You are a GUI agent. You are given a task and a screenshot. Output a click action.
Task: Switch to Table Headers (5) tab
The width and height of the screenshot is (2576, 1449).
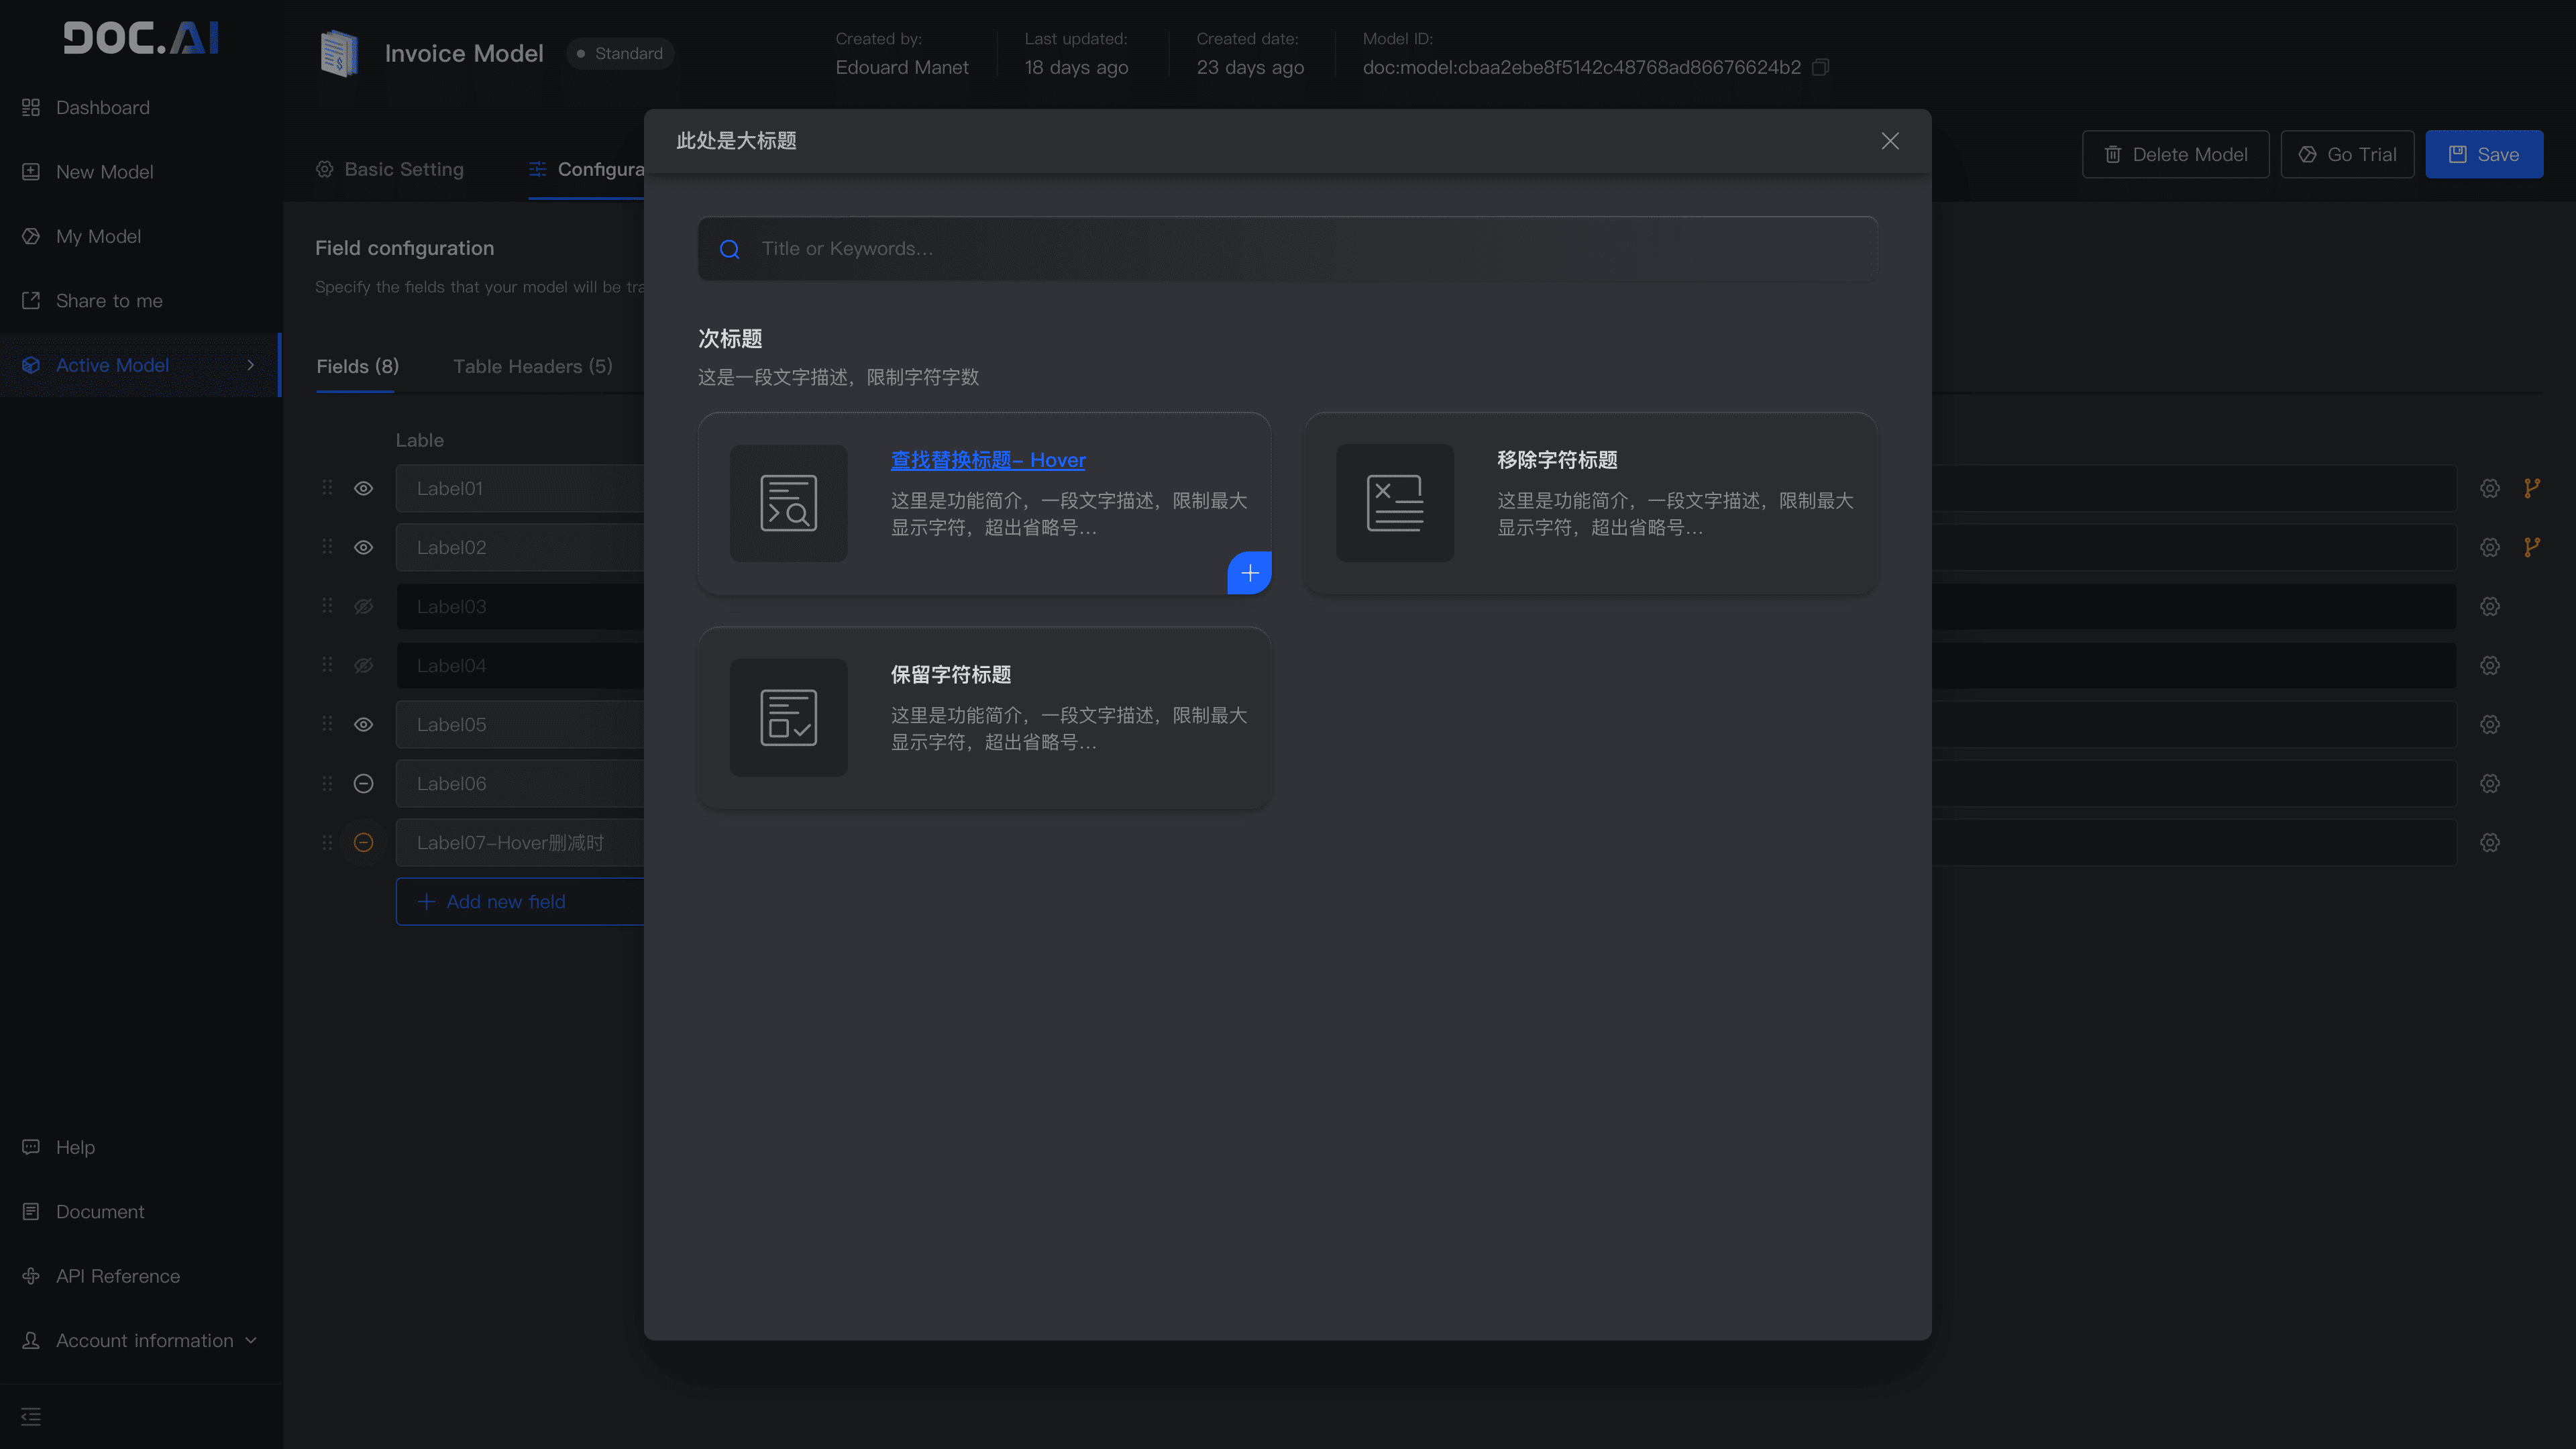coord(532,366)
